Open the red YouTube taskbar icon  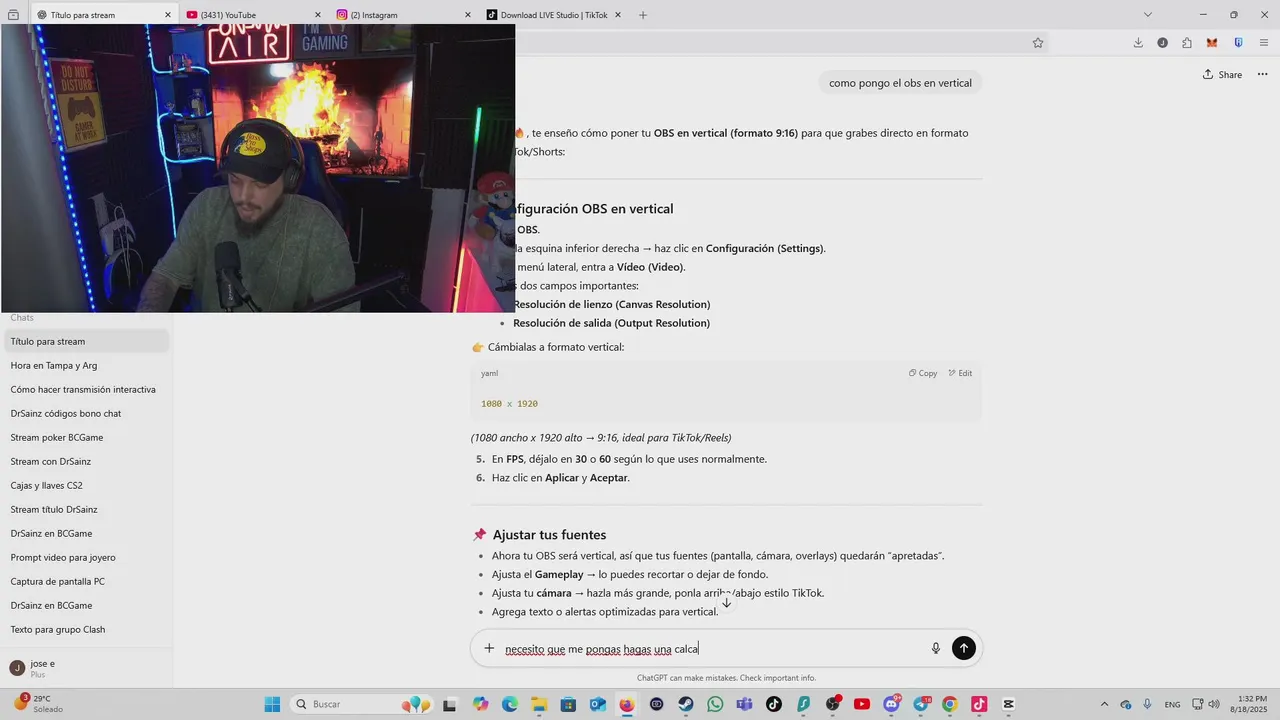[862, 704]
